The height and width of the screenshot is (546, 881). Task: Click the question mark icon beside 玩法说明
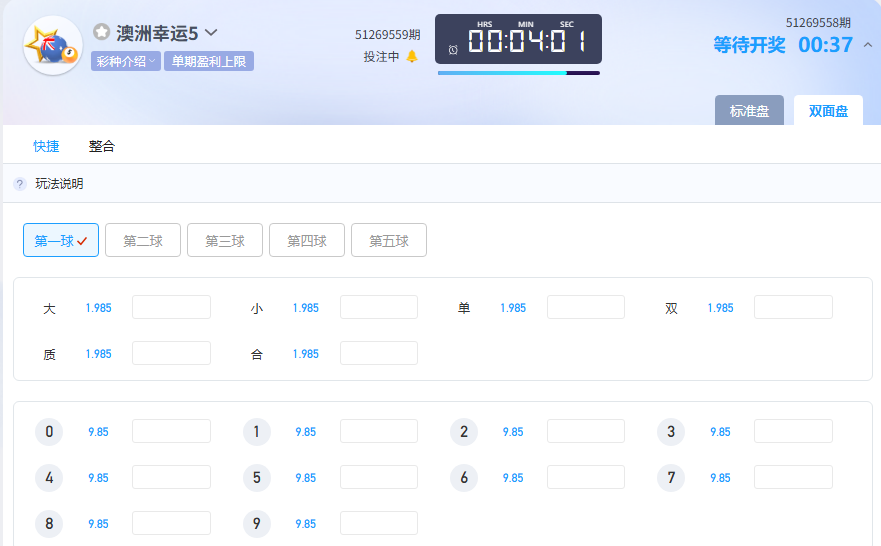(19, 184)
